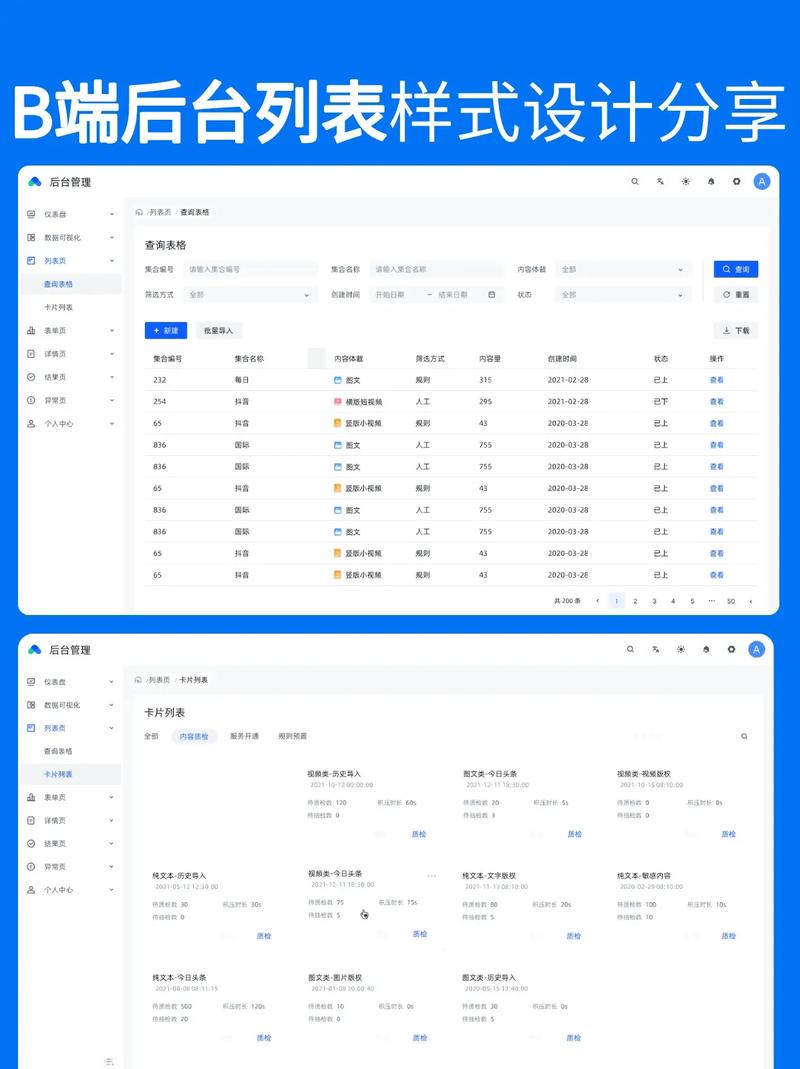800x1069 pixels.
Task: Click the 新建 button
Action: [x=166, y=330]
